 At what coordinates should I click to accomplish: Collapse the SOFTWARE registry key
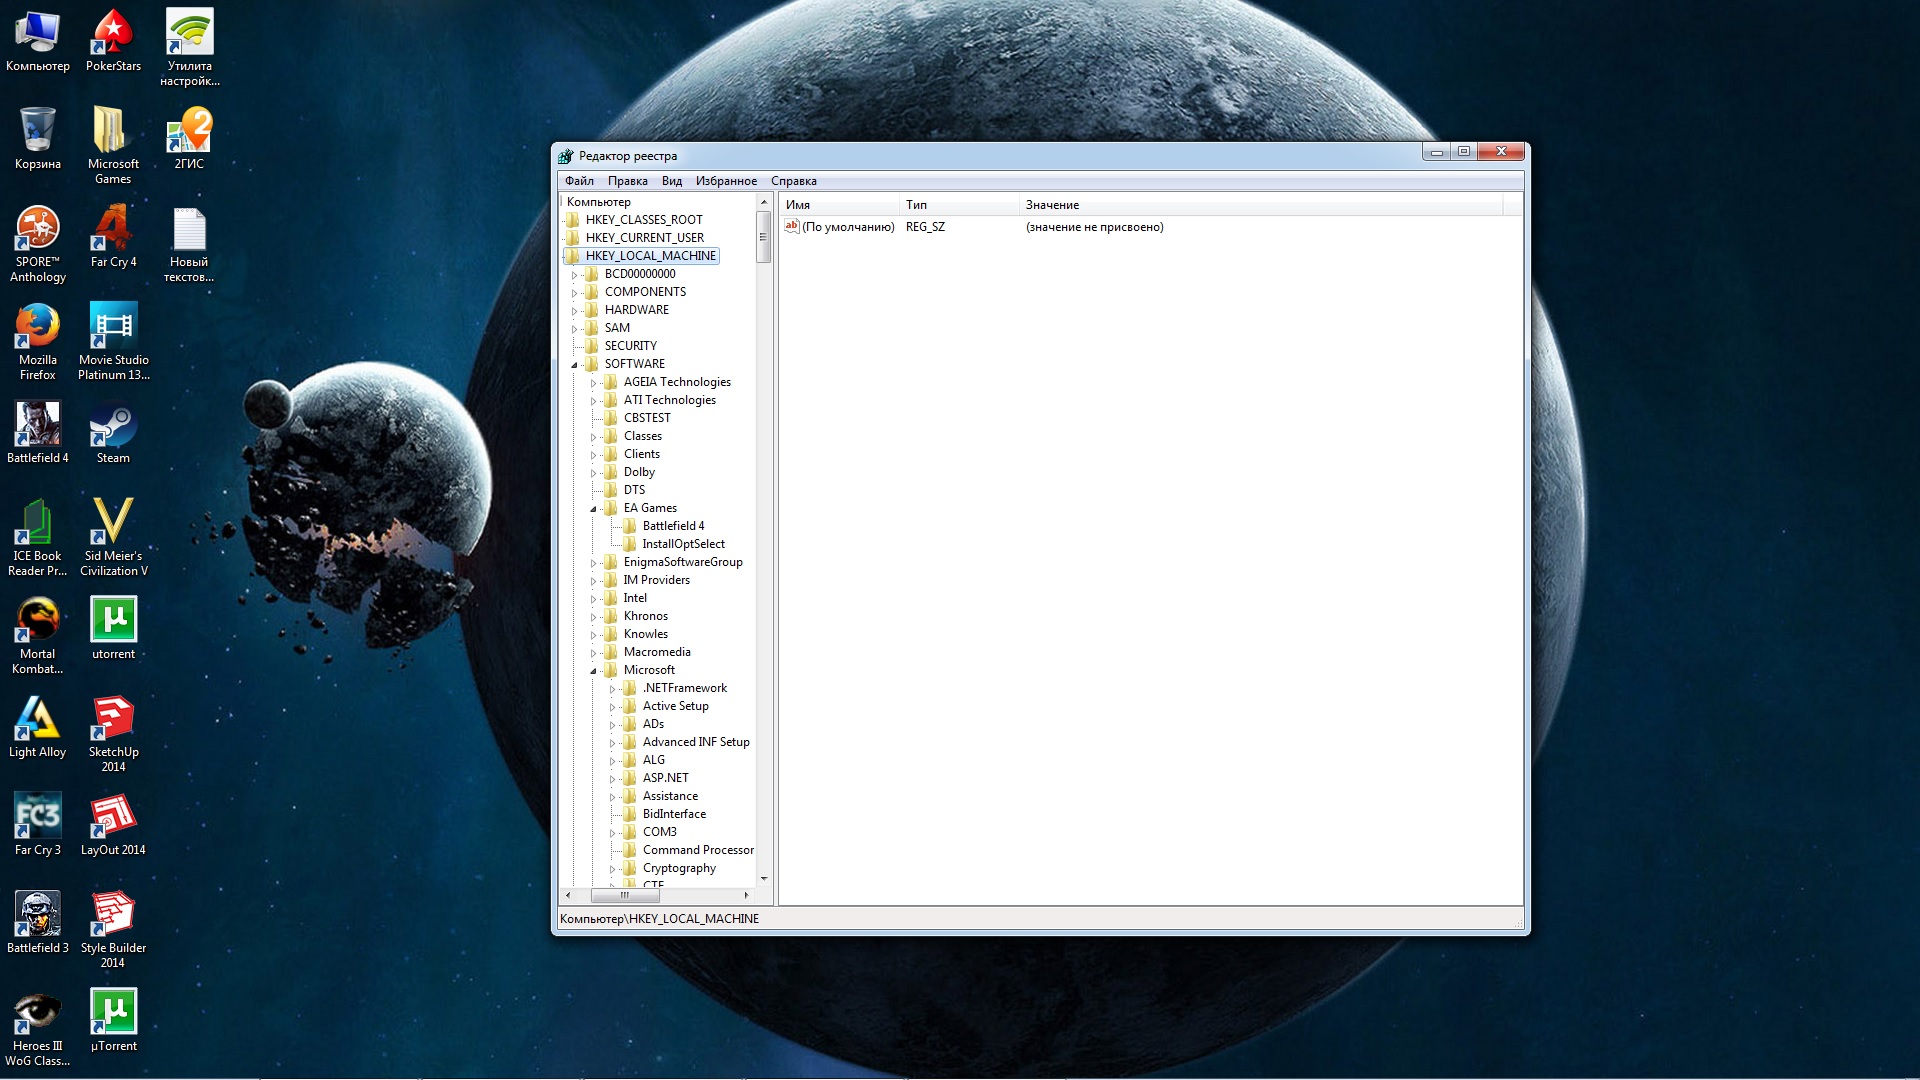(x=575, y=365)
